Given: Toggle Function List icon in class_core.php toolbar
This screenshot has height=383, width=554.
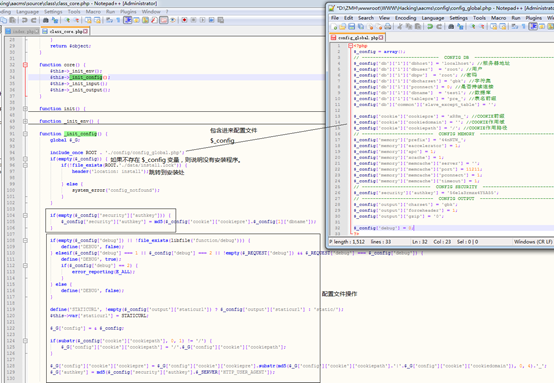Looking at the screenshot, I should [154, 20].
